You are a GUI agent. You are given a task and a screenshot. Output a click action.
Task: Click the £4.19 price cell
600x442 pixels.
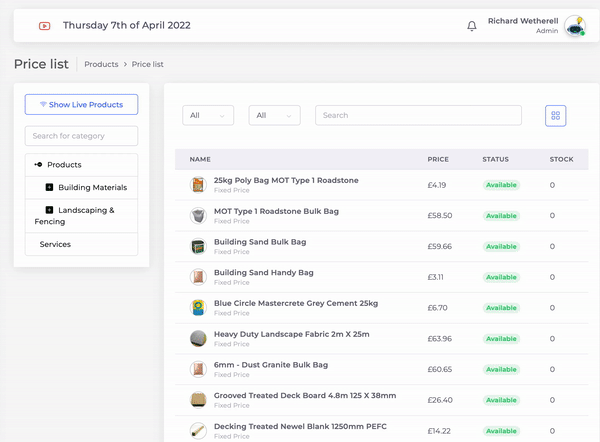pyautogui.click(x=437, y=185)
